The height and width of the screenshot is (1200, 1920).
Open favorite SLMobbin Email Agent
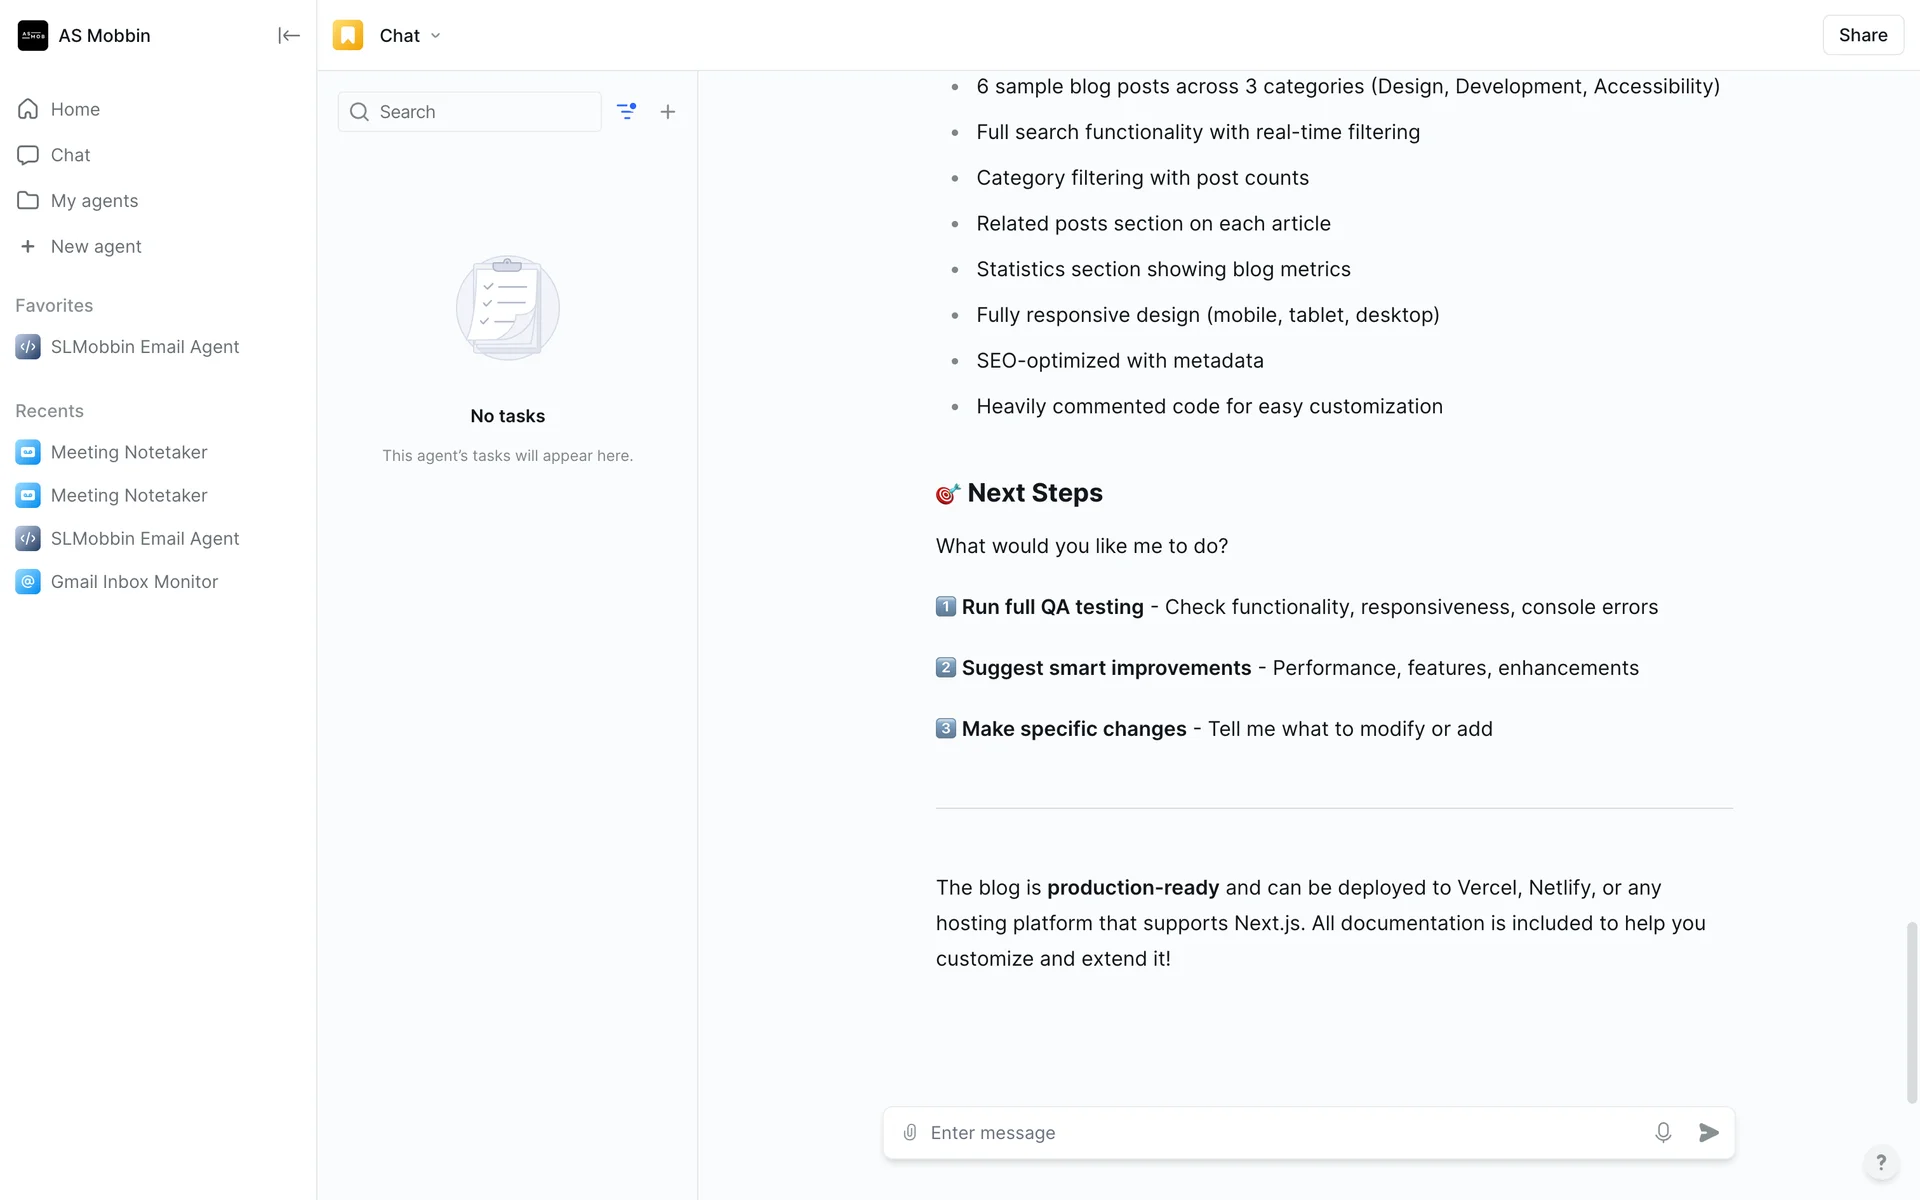point(145,347)
